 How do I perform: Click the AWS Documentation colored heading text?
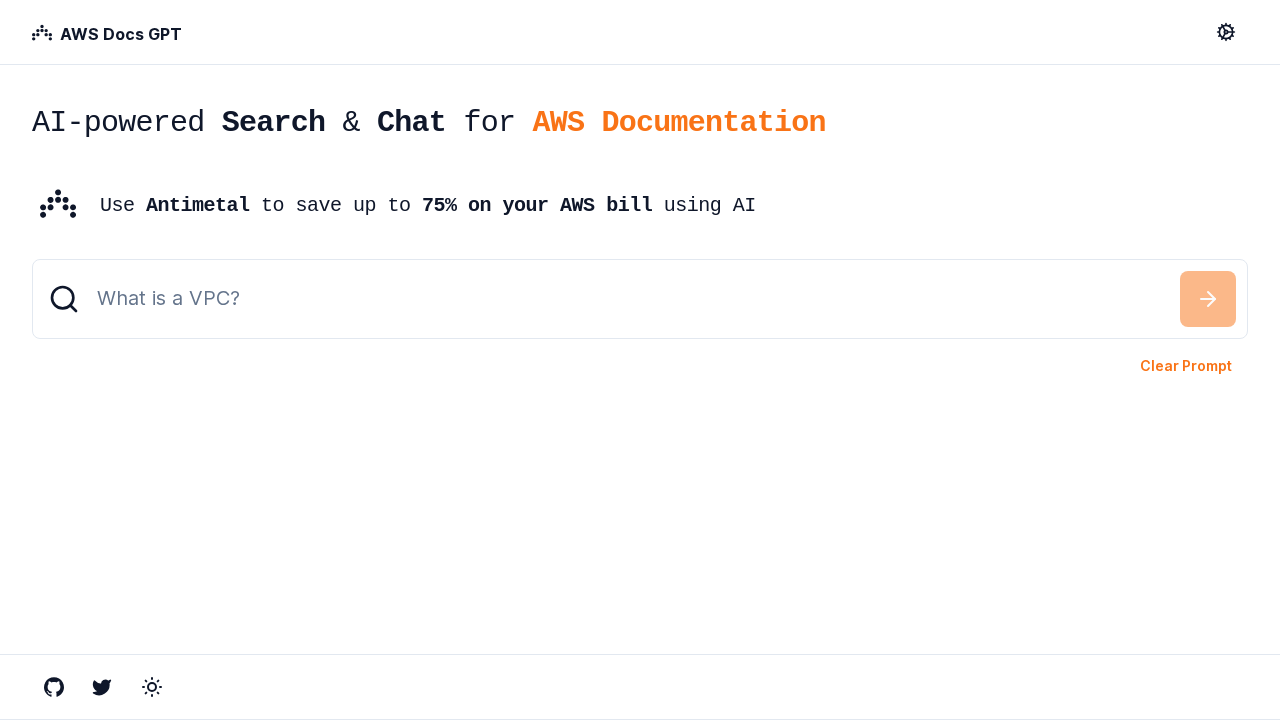[679, 120]
